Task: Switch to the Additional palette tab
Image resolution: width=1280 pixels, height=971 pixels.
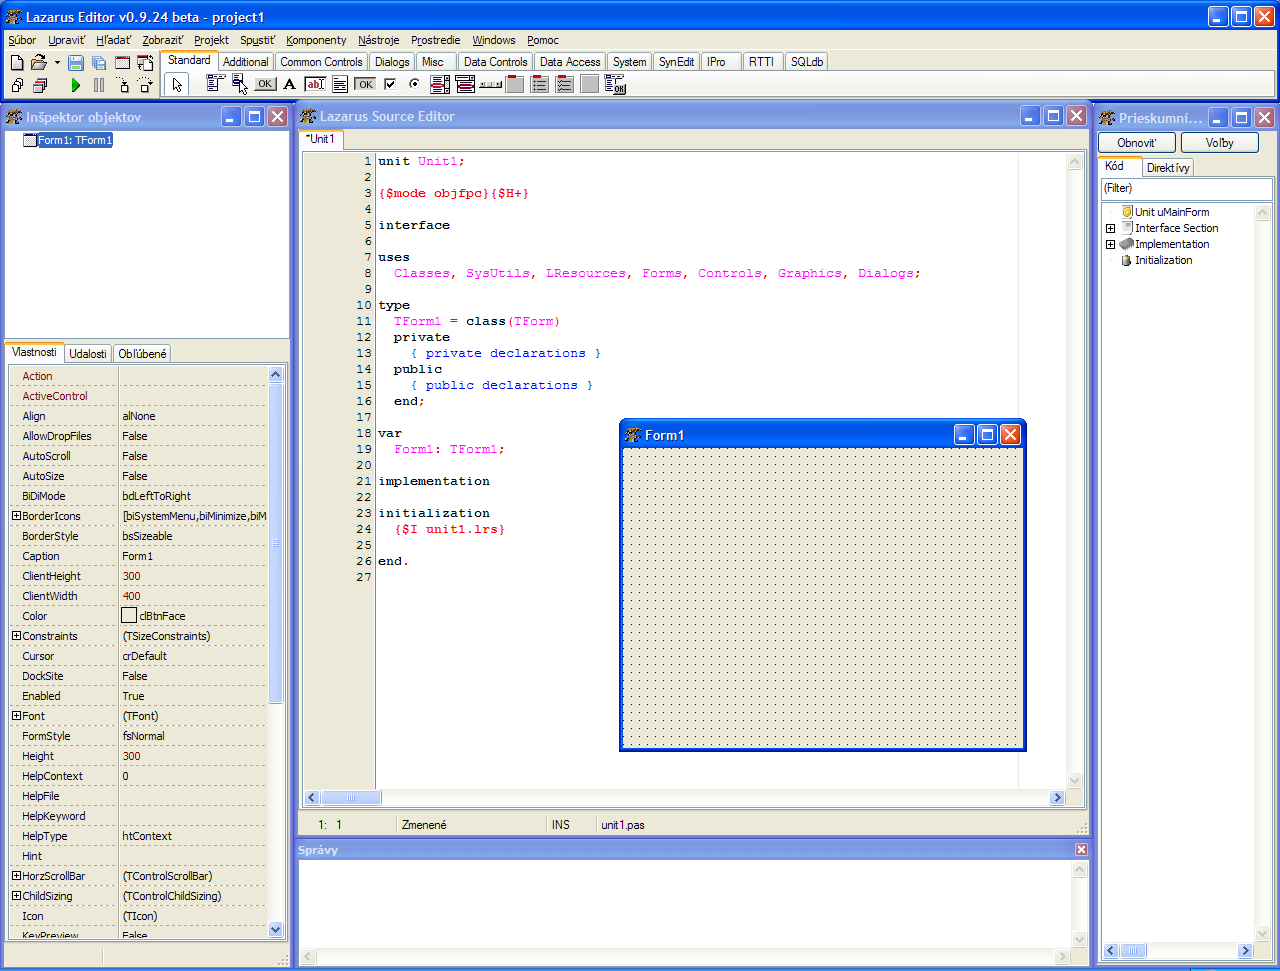Action: tap(245, 62)
